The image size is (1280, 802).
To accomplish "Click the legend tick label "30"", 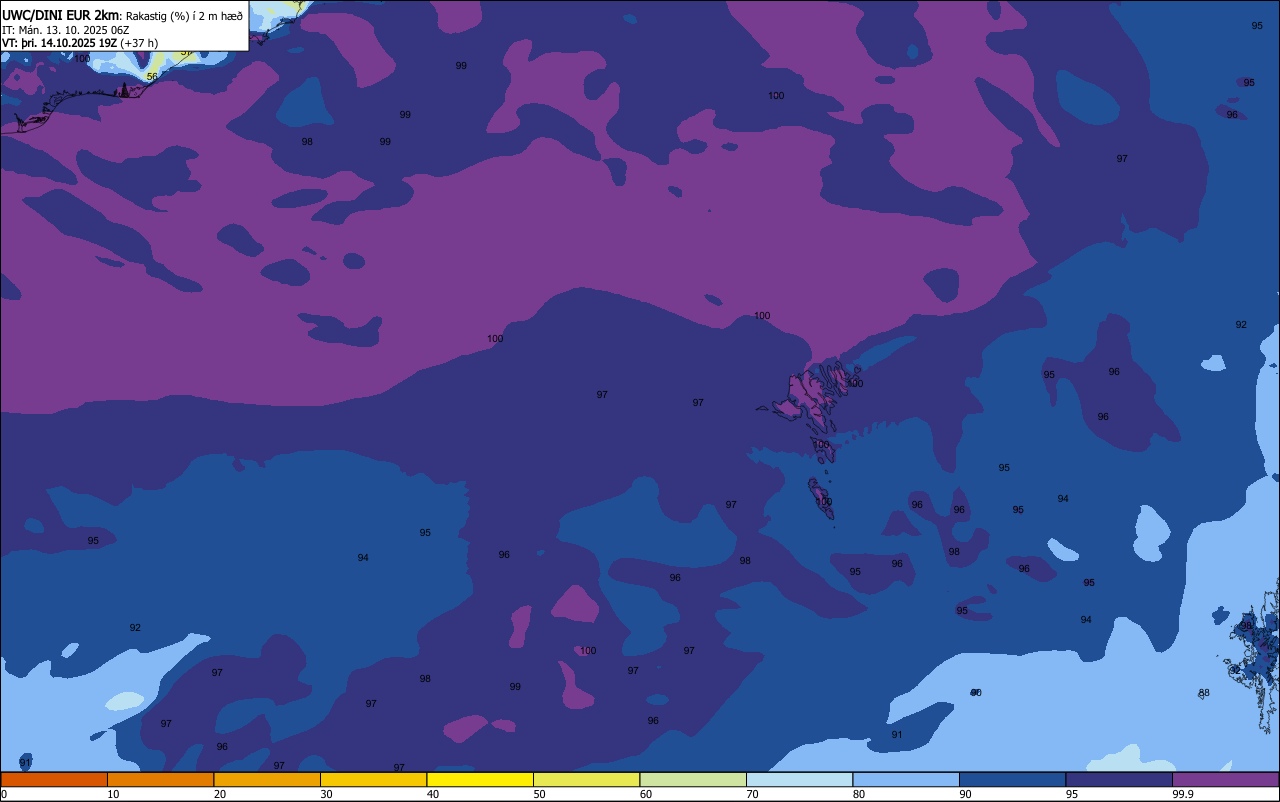I will pyautogui.click(x=326, y=794).
